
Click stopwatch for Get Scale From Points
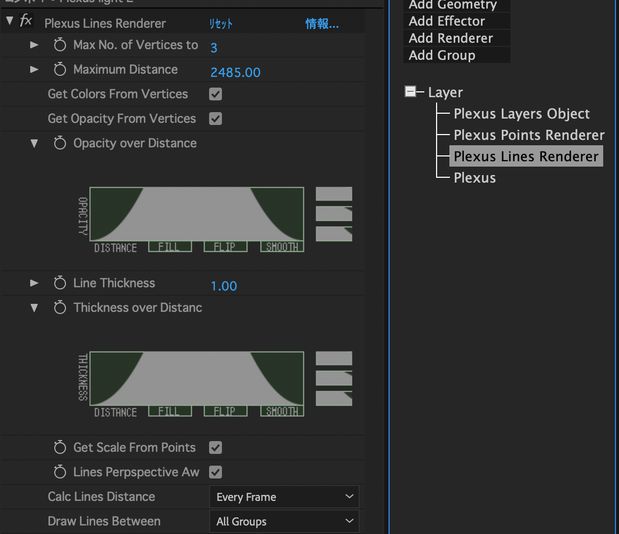[60, 448]
